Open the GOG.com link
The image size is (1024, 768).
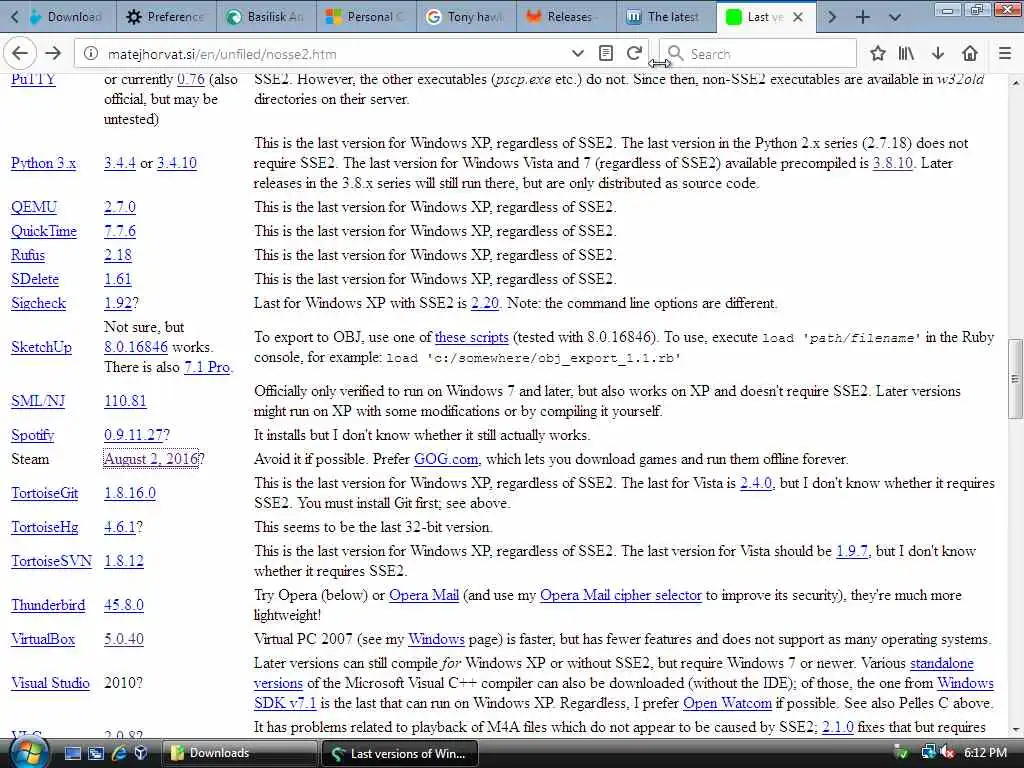coord(446,459)
